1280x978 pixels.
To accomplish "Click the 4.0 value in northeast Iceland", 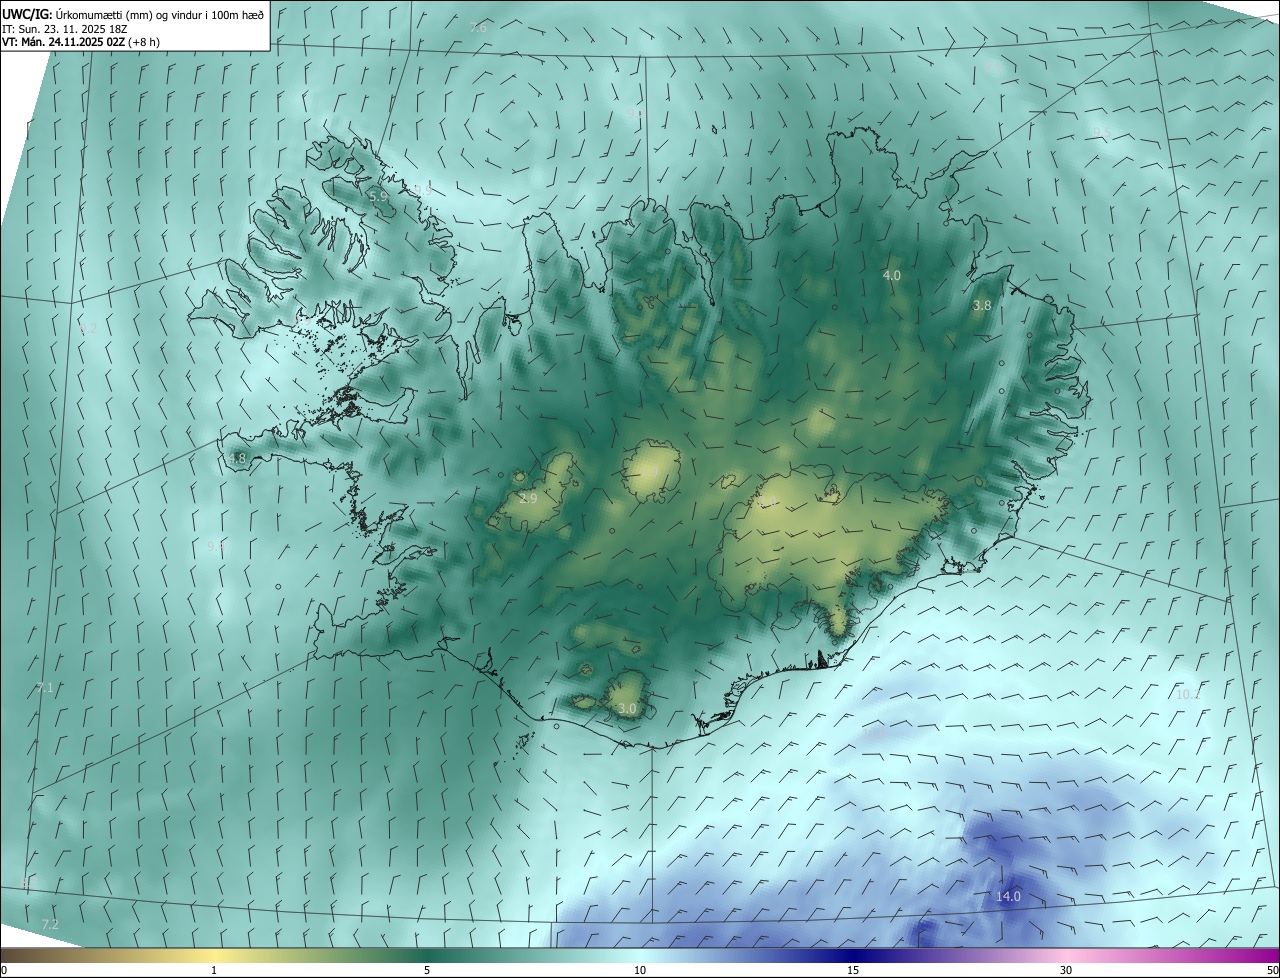I will point(891,275).
